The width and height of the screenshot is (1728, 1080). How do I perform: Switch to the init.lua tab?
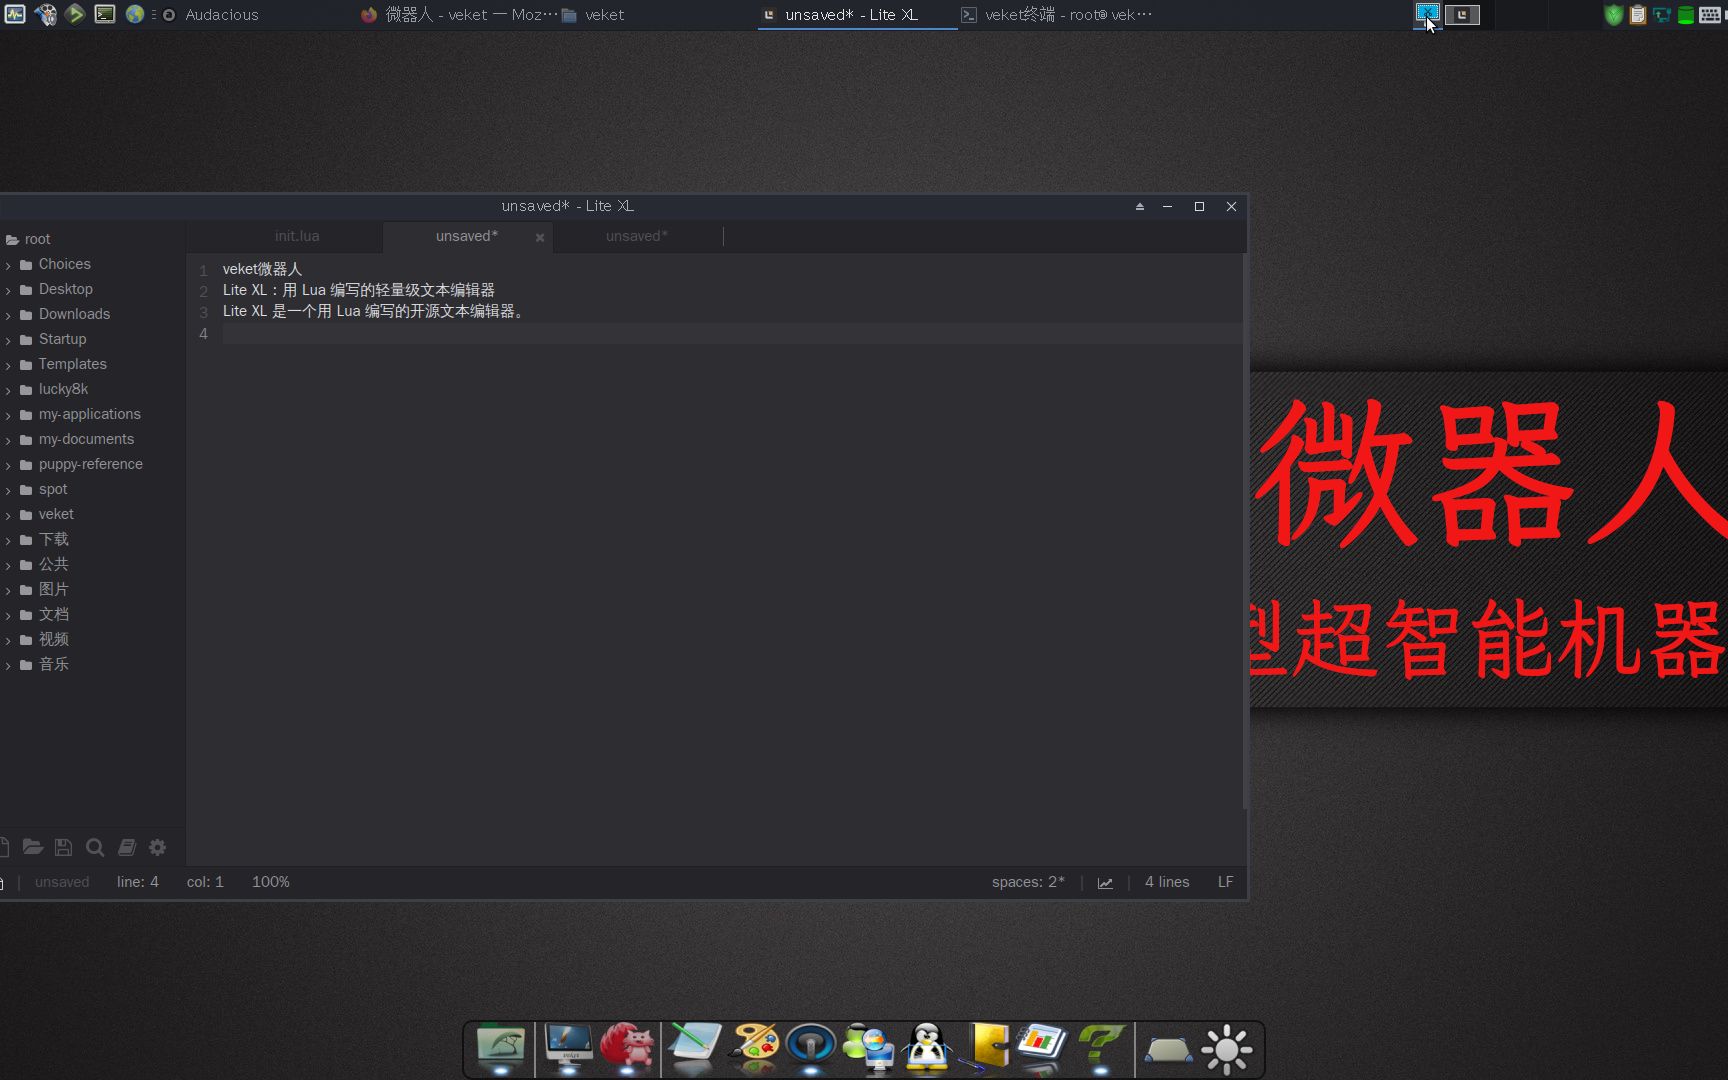pyautogui.click(x=297, y=236)
